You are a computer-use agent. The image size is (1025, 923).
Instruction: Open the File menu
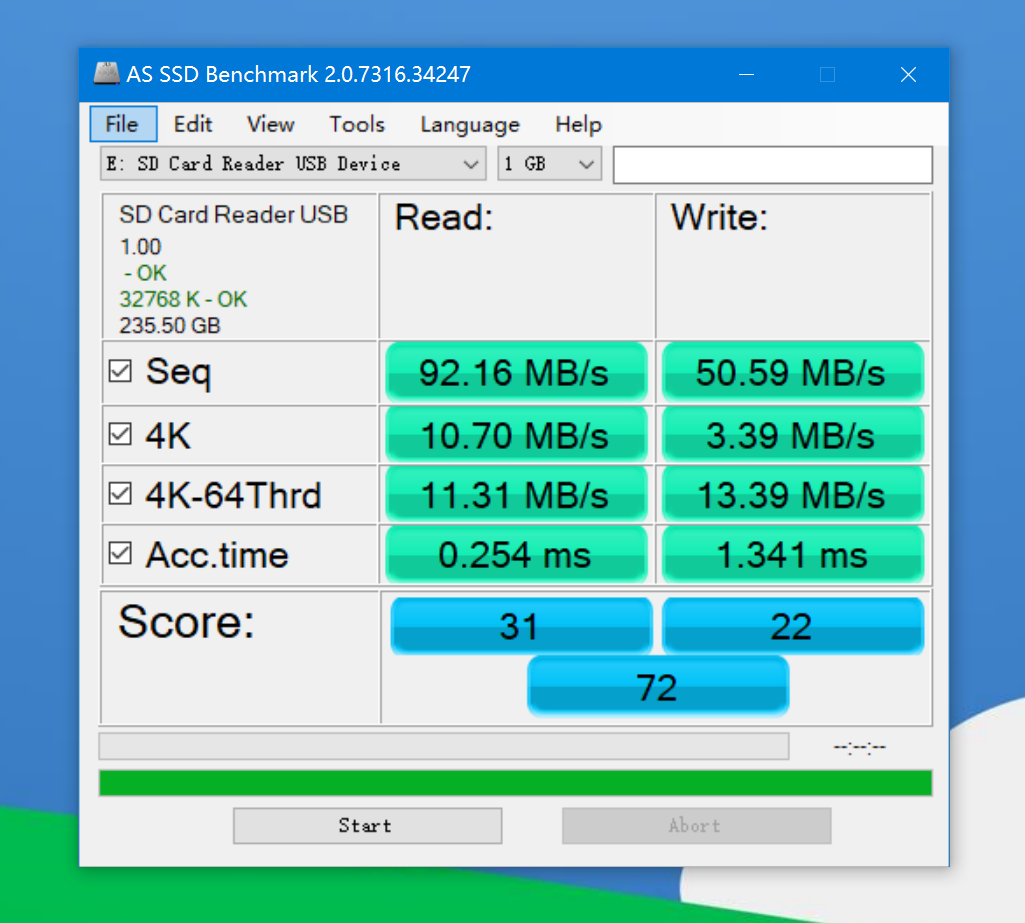(x=123, y=124)
